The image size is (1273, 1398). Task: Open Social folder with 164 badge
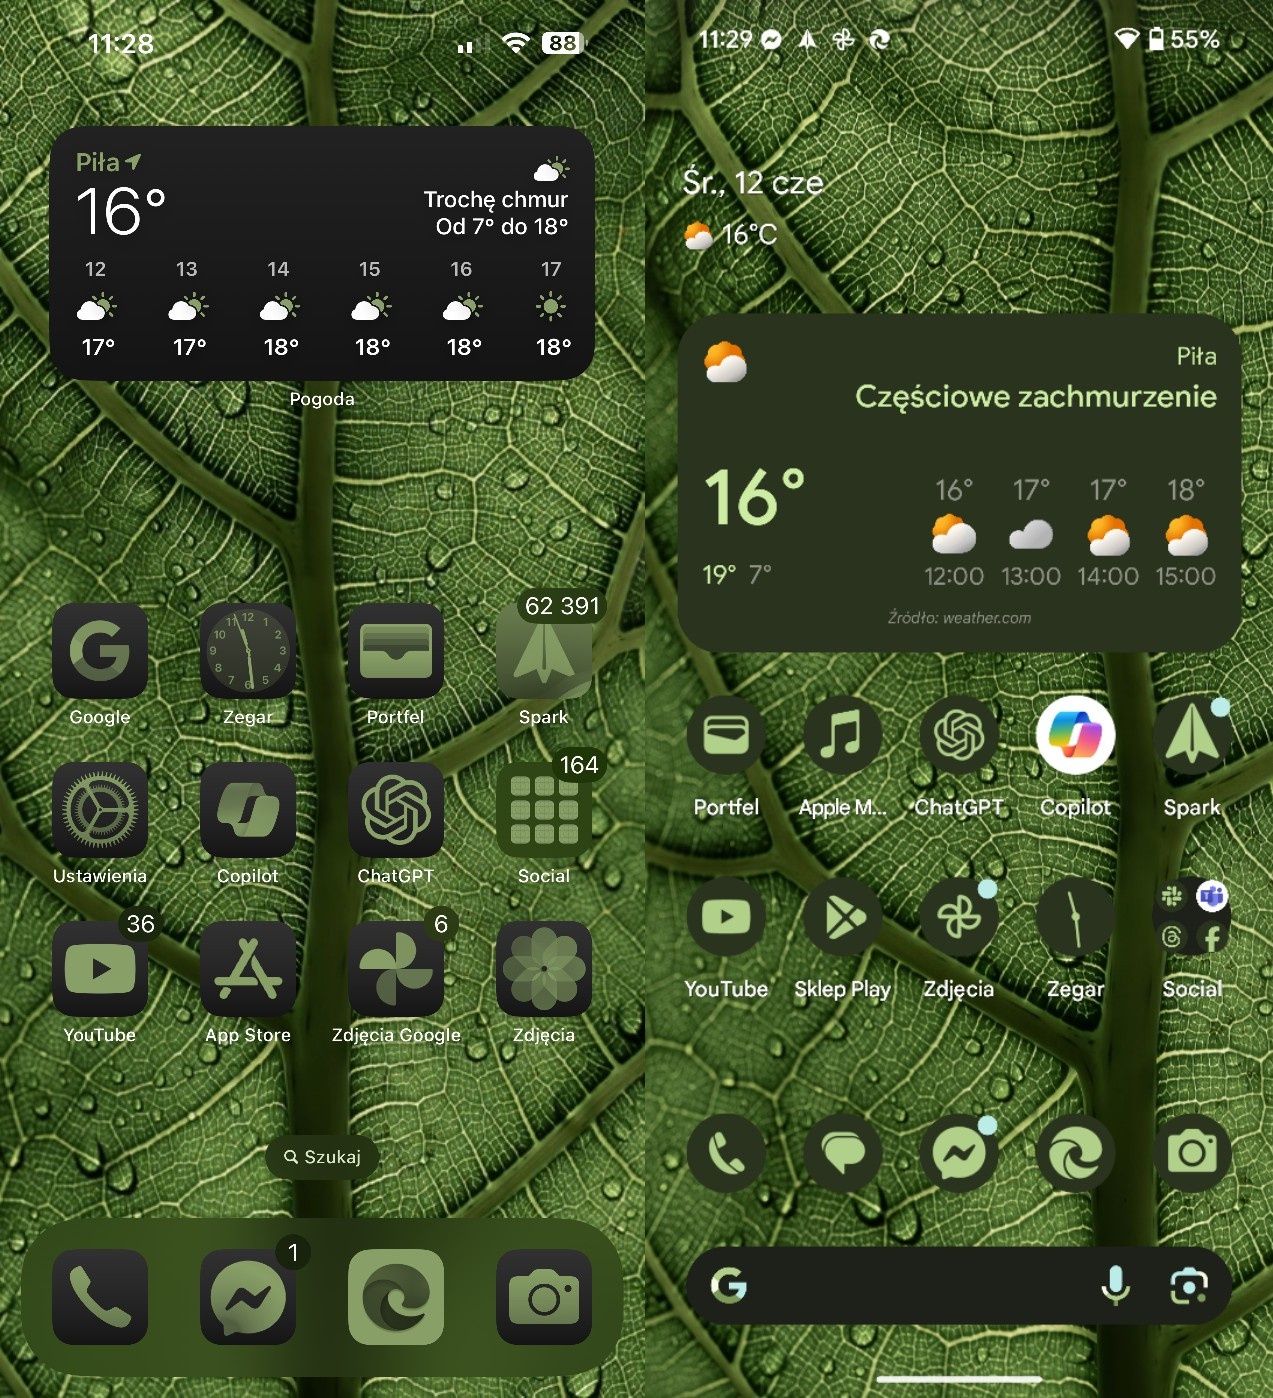tap(544, 809)
